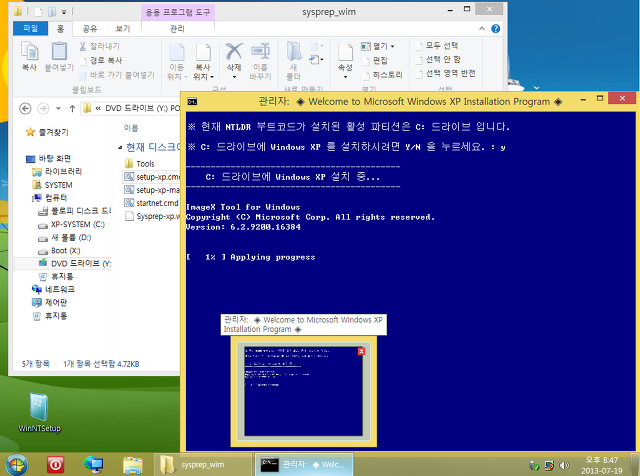Click the Name column header

pyautogui.click(x=131, y=128)
